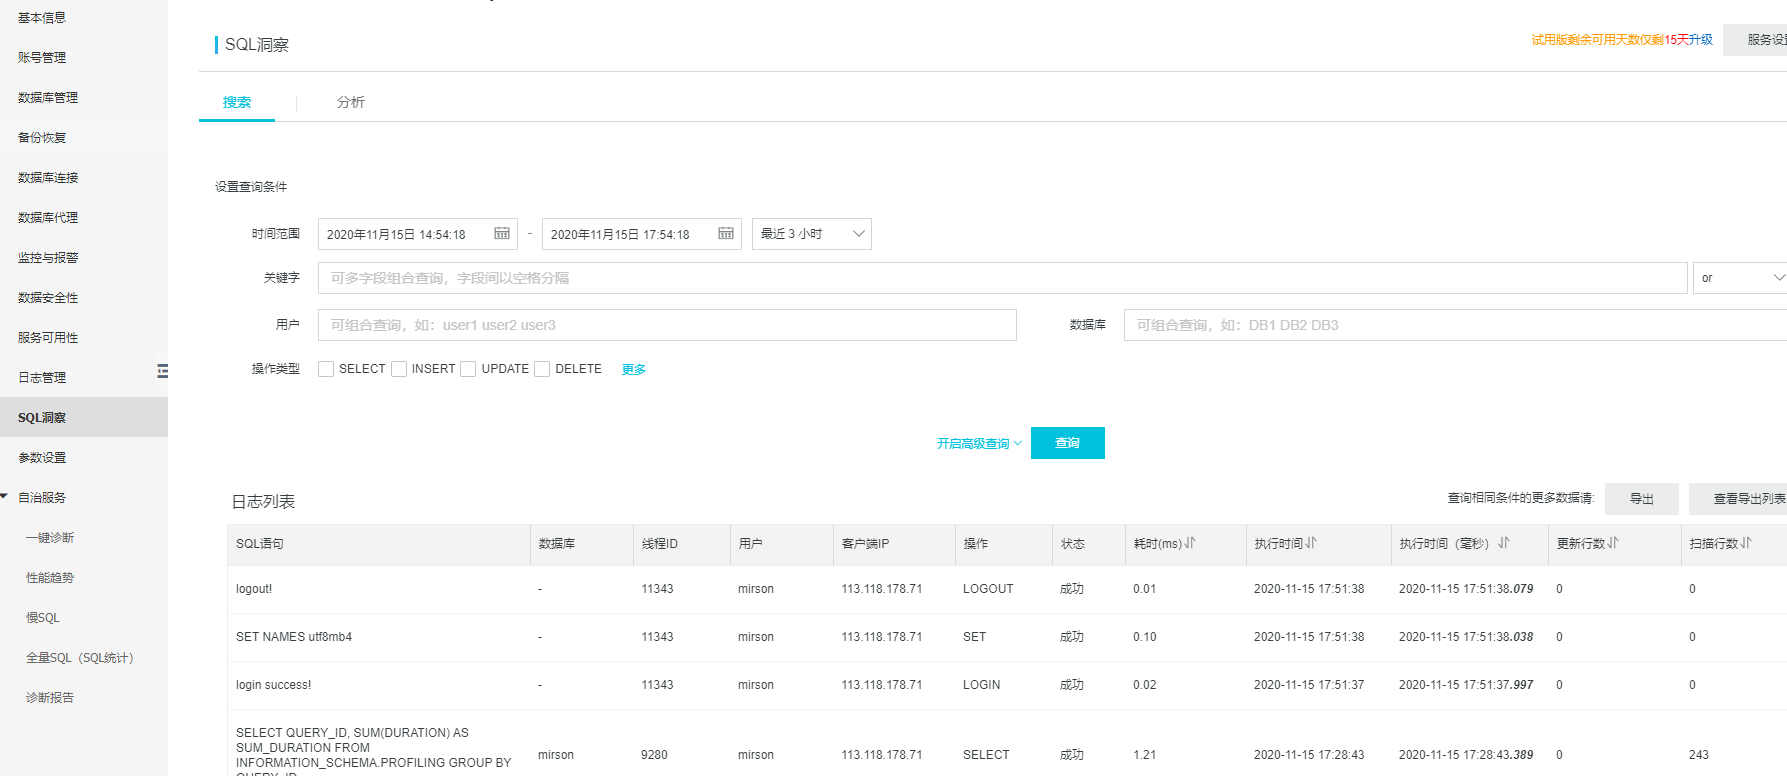1787x776 pixels.
Task: Switch to the 分析 tab
Action: tap(350, 102)
